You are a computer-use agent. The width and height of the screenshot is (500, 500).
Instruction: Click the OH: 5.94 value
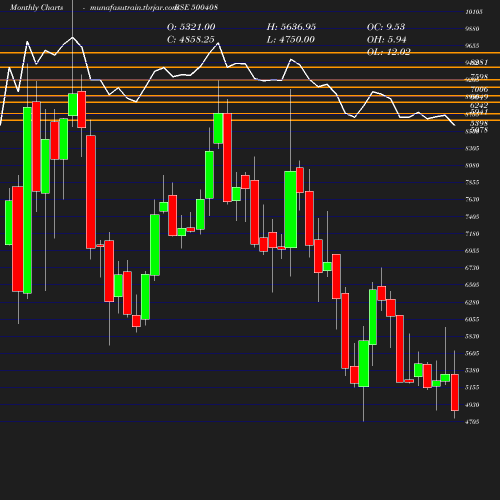tap(387, 39)
